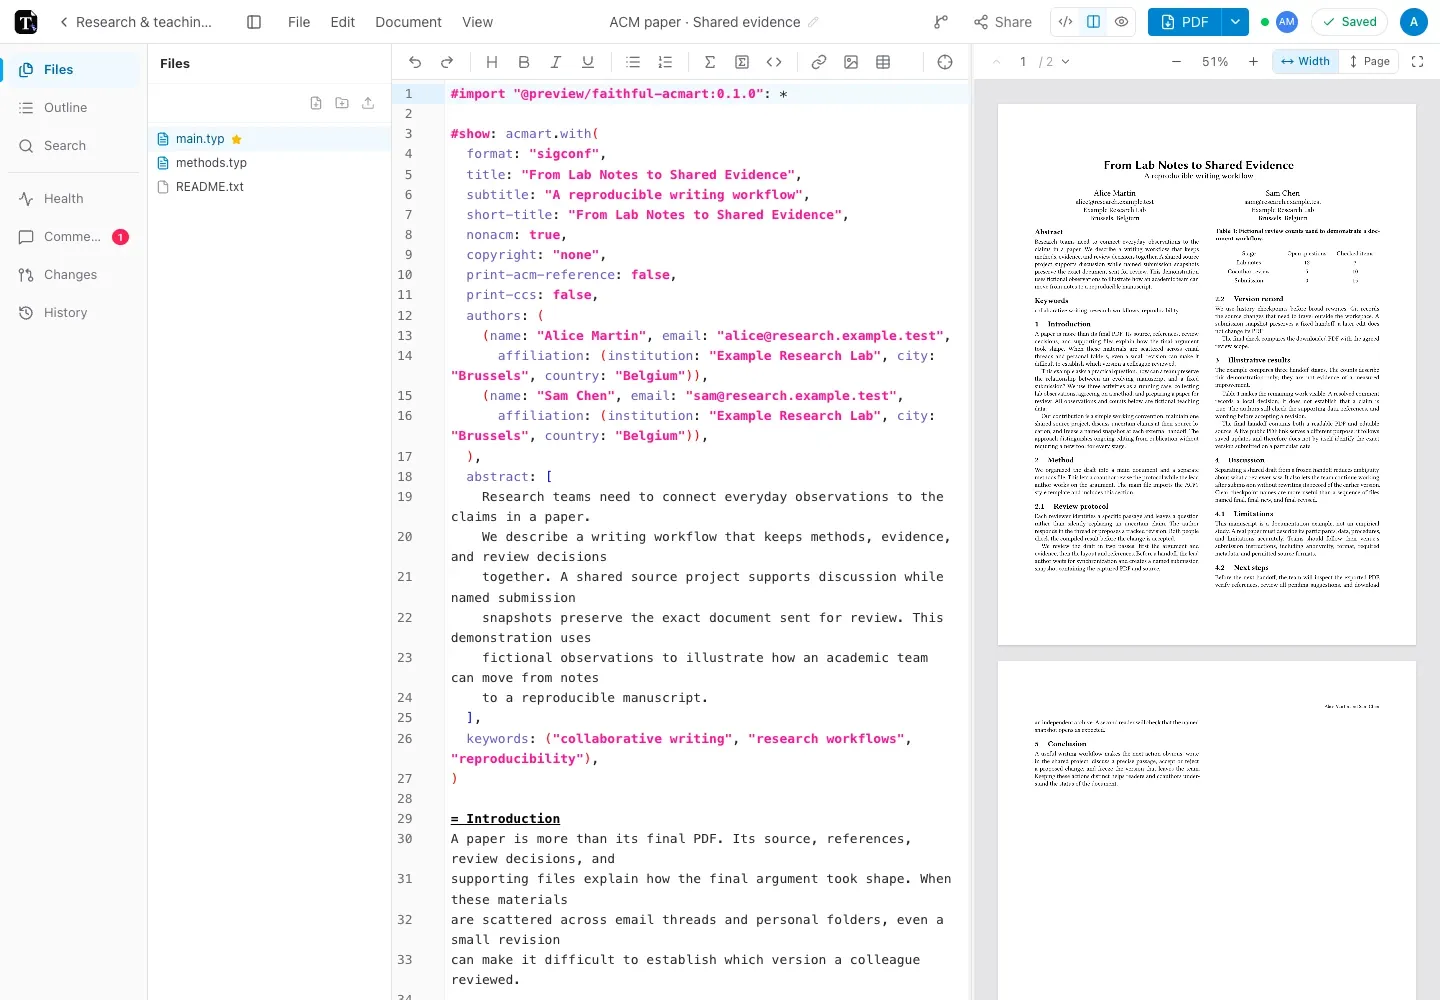Enter fullscreen preview mode
The image size is (1440, 1000).
coord(1417,62)
